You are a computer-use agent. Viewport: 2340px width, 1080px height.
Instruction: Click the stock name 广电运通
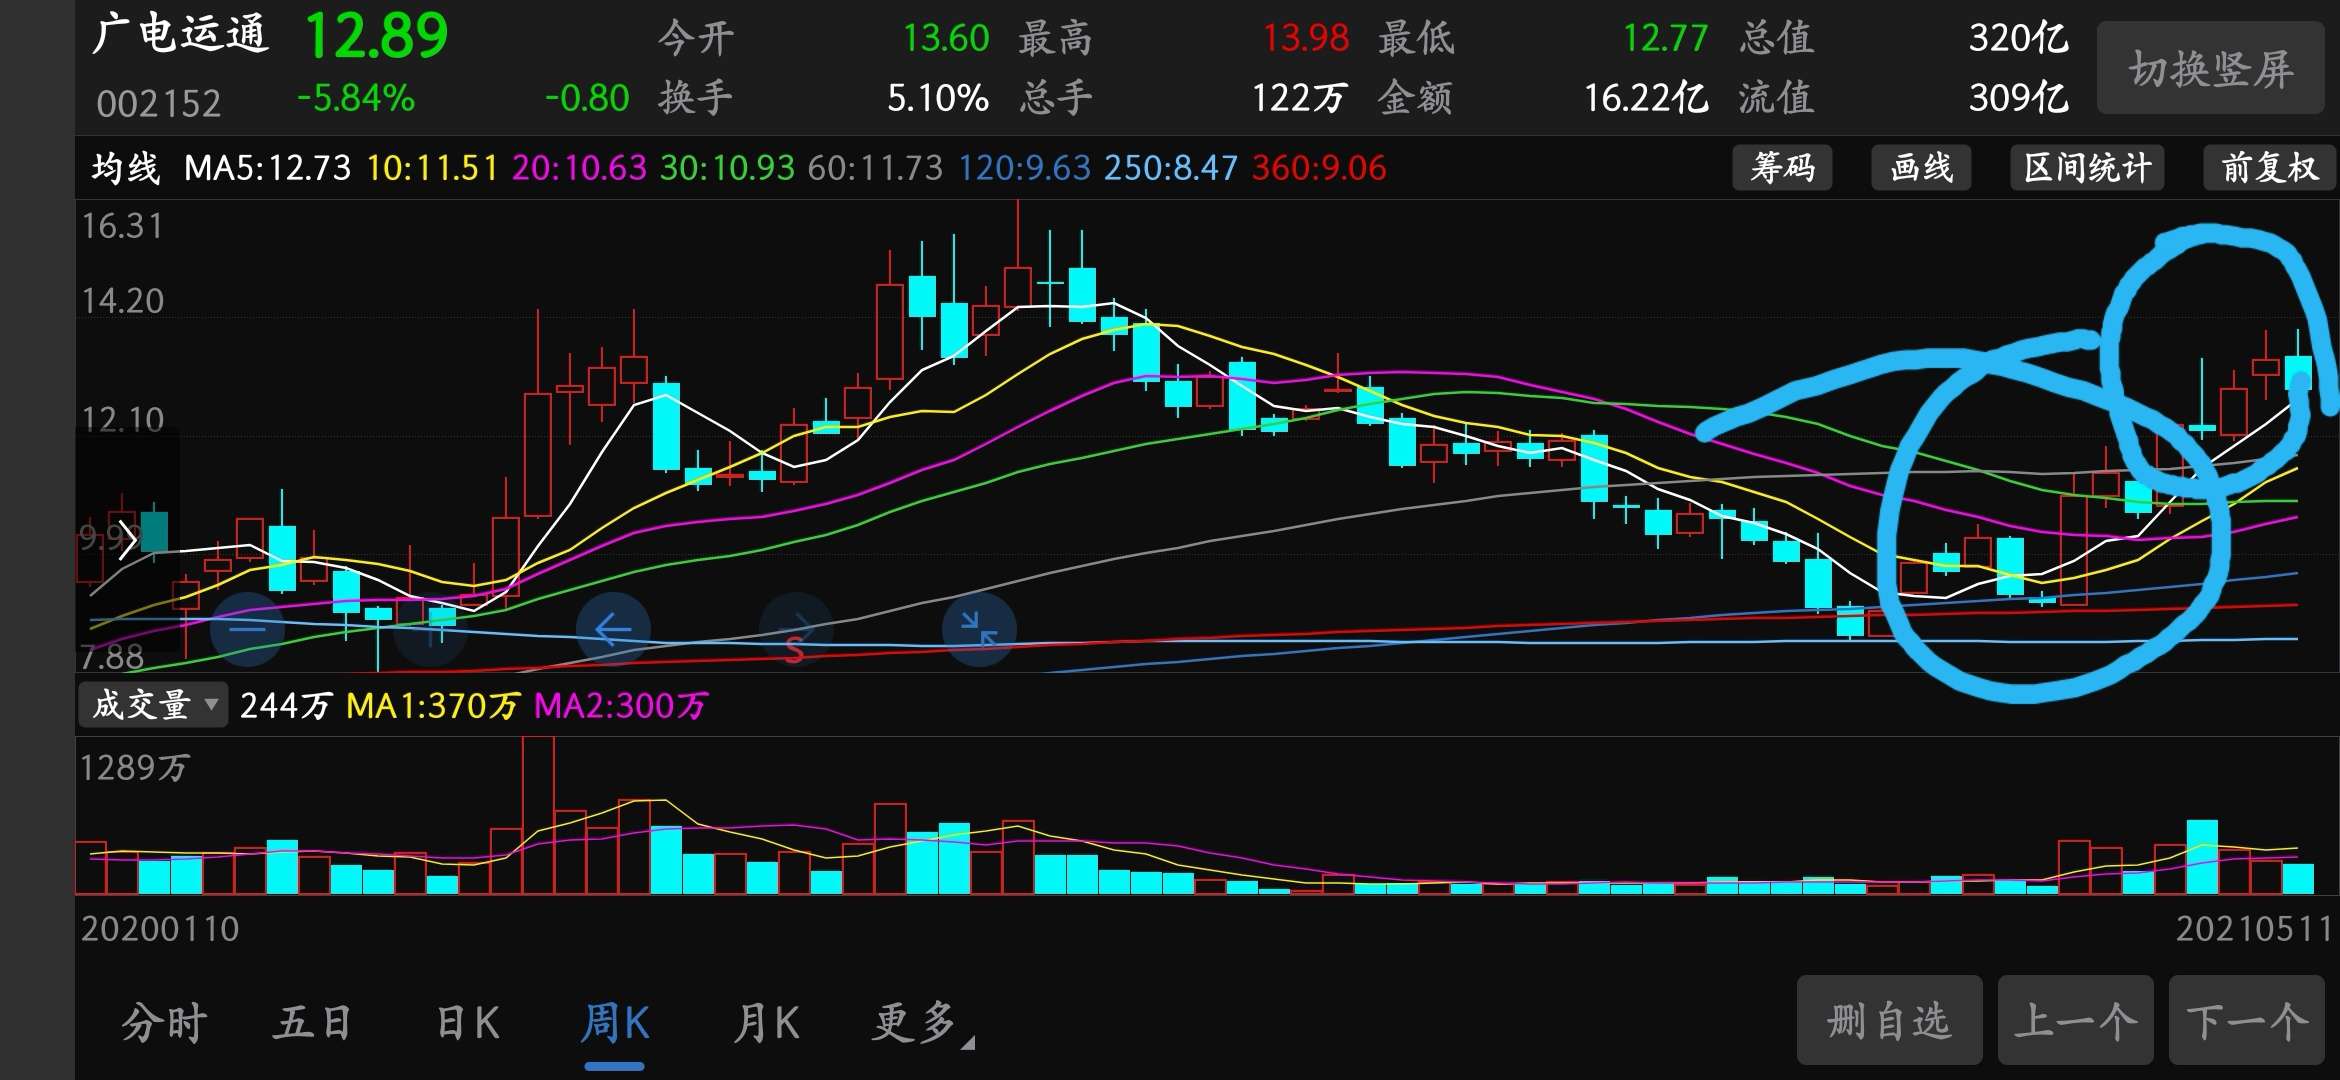click(180, 34)
